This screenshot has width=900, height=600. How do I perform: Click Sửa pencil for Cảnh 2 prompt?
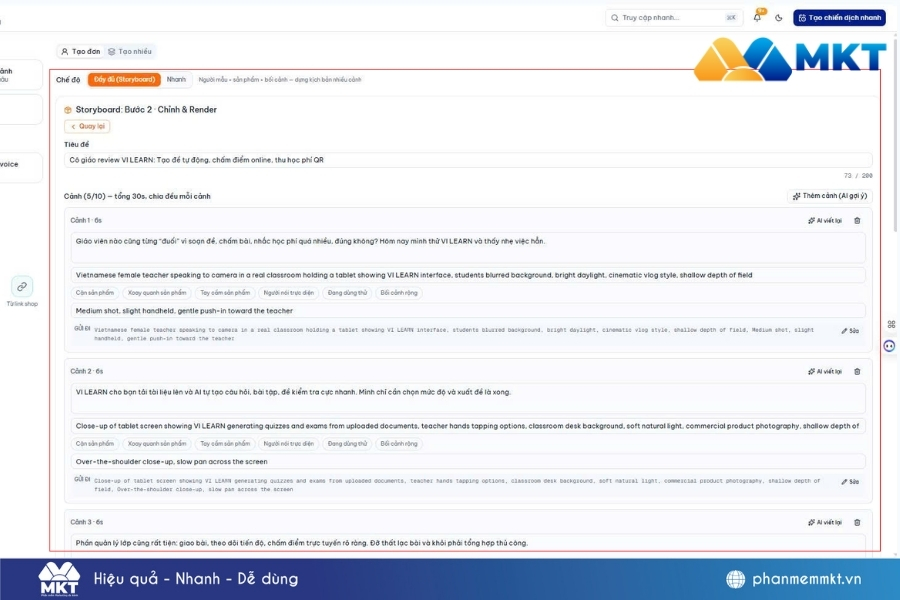[x=850, y=482]
